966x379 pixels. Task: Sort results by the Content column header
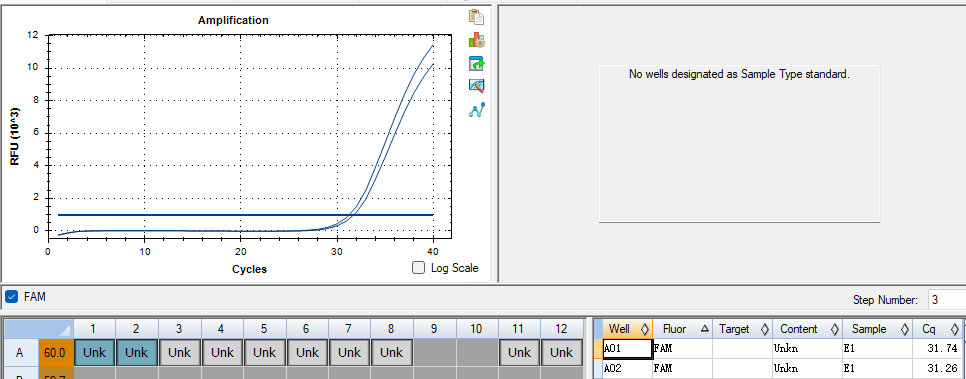(807, 329)
